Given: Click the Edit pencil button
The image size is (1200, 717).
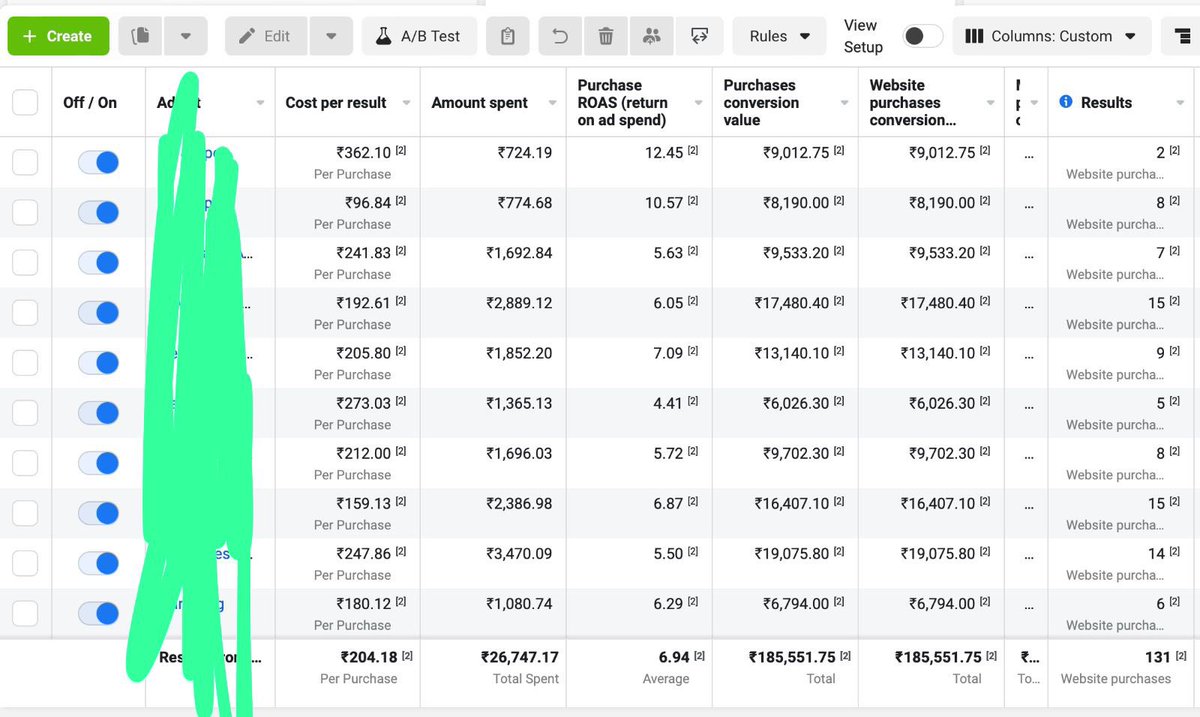Looking at the screenshot, I should pyautogui.click(x=266, y=36).
